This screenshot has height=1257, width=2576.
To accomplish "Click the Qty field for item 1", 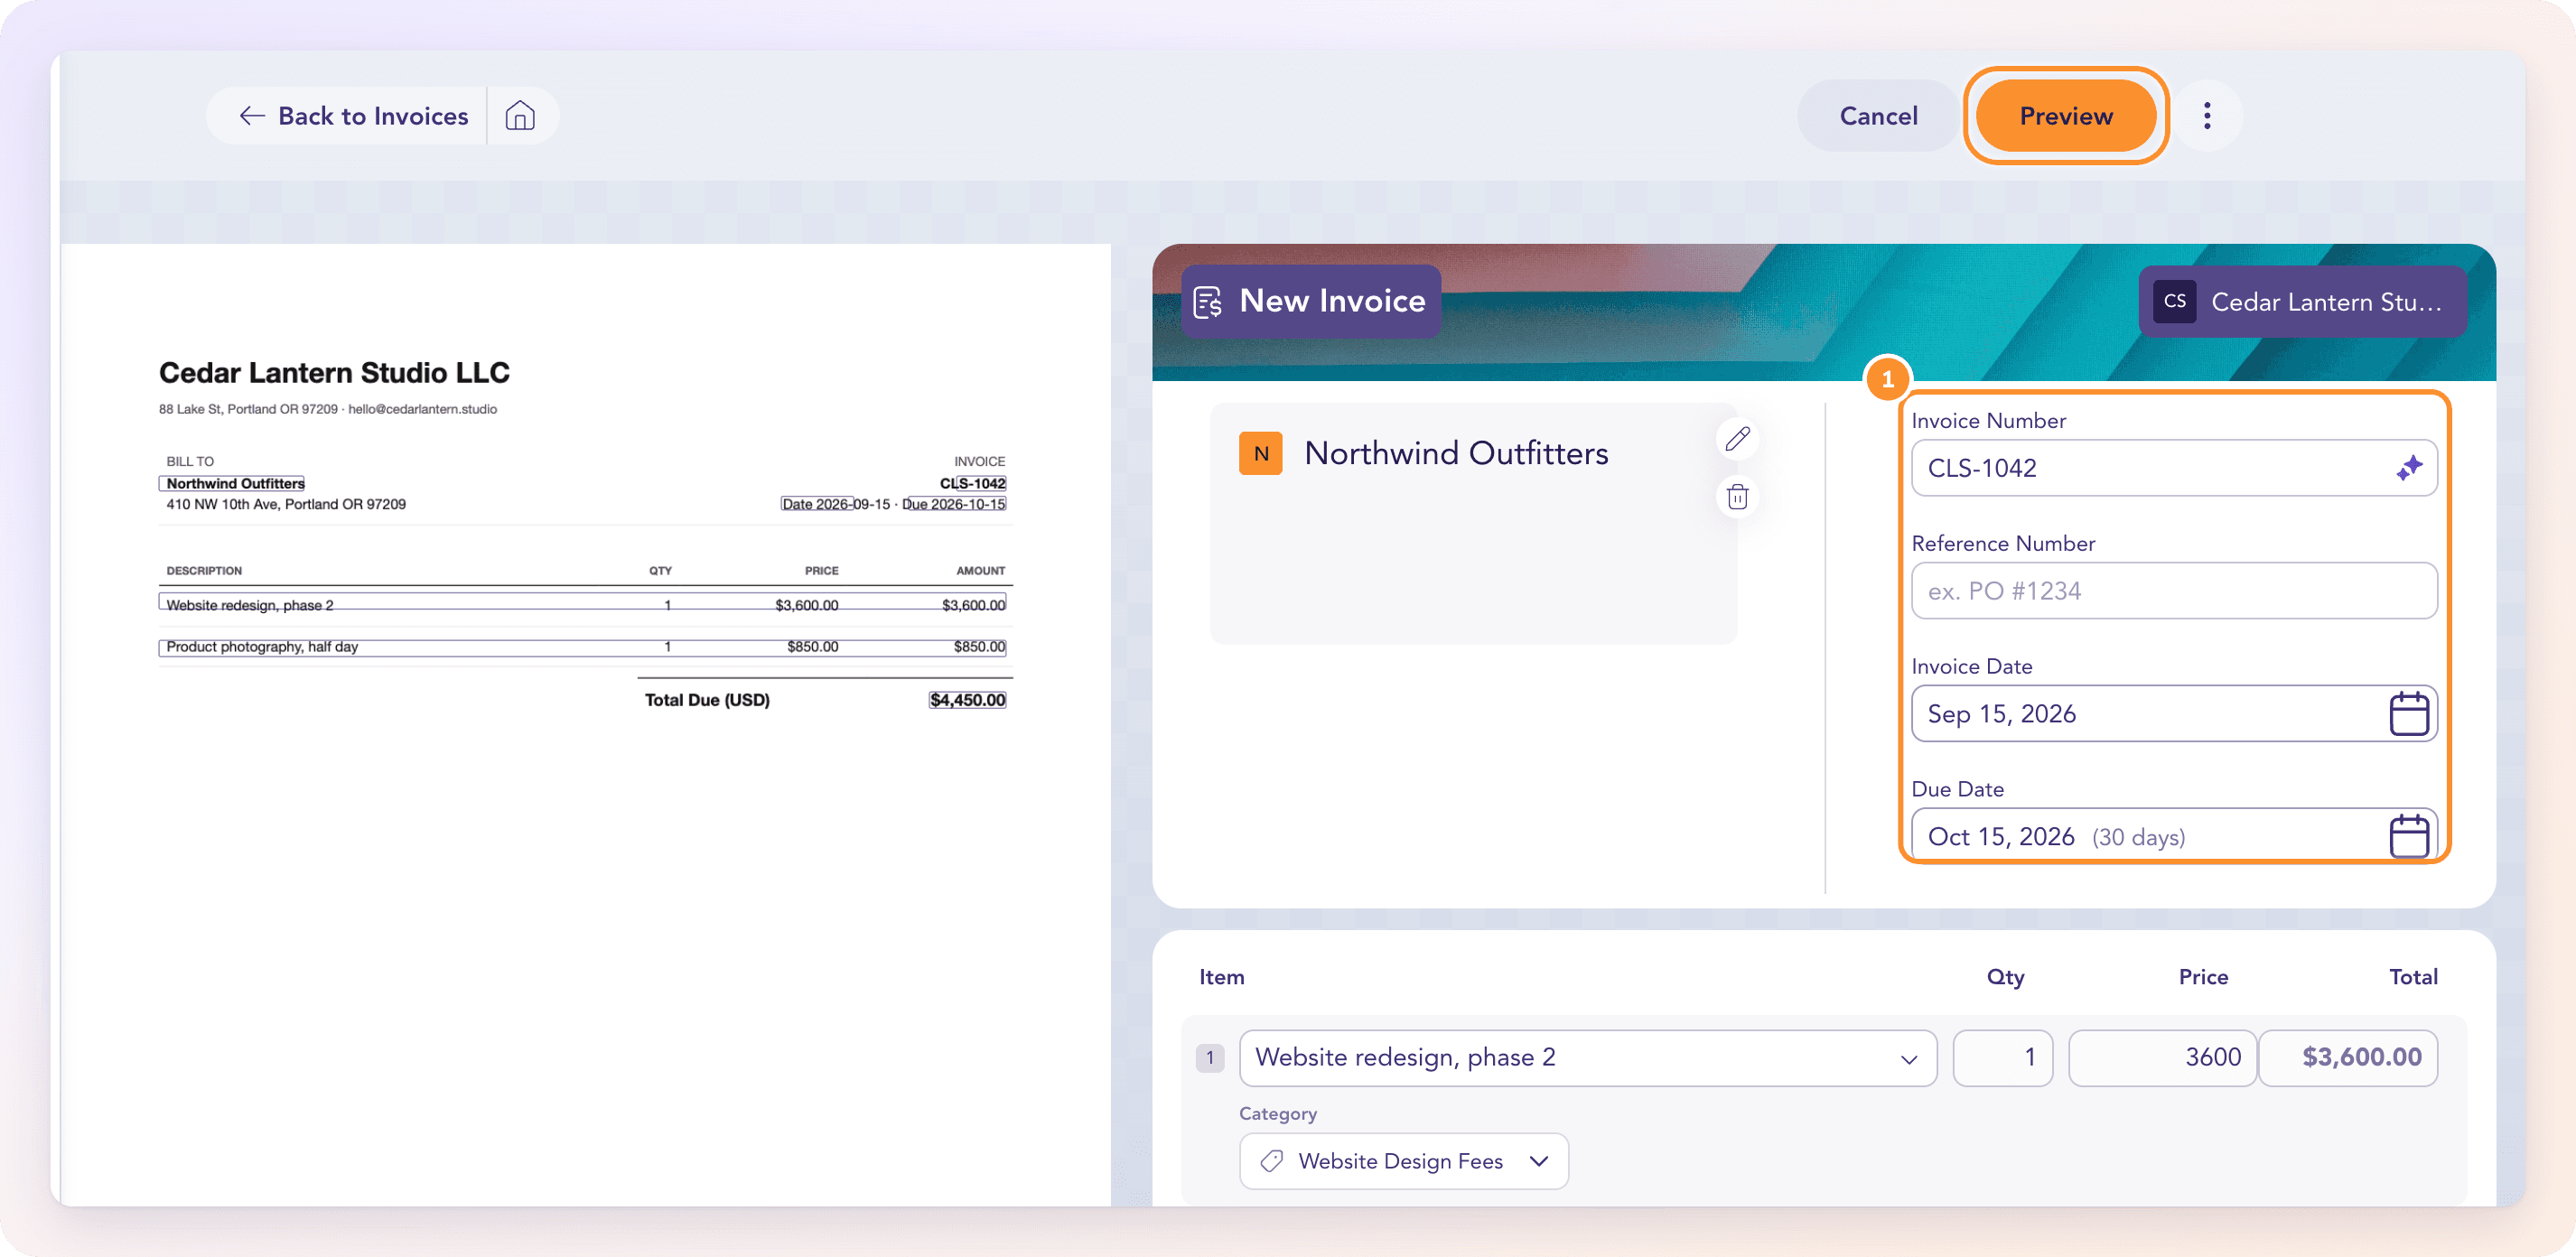I will (x=2002, y=1058).
